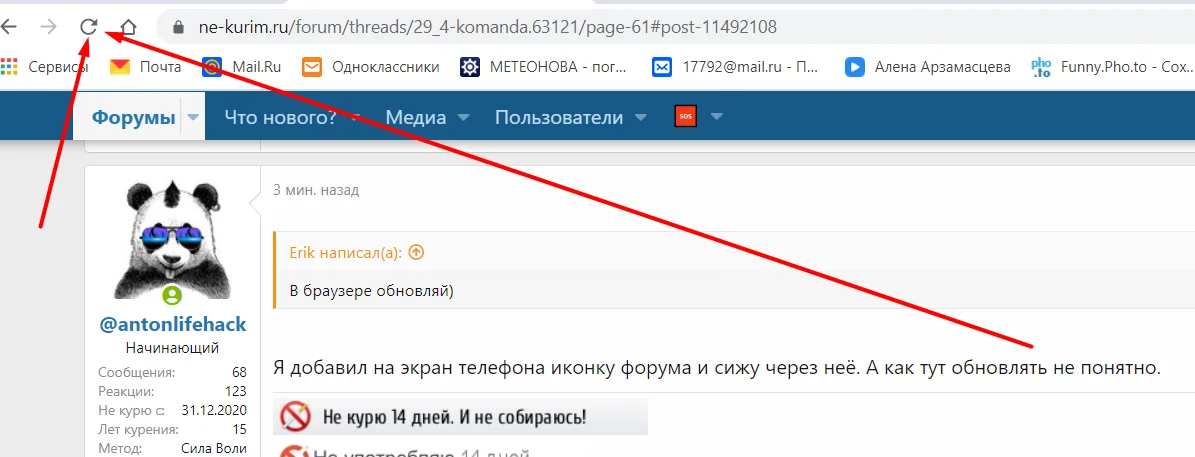Click the green online status badge
This screenshot has width=1195, height=457.
pyautogui.click(x=172, y=296)
